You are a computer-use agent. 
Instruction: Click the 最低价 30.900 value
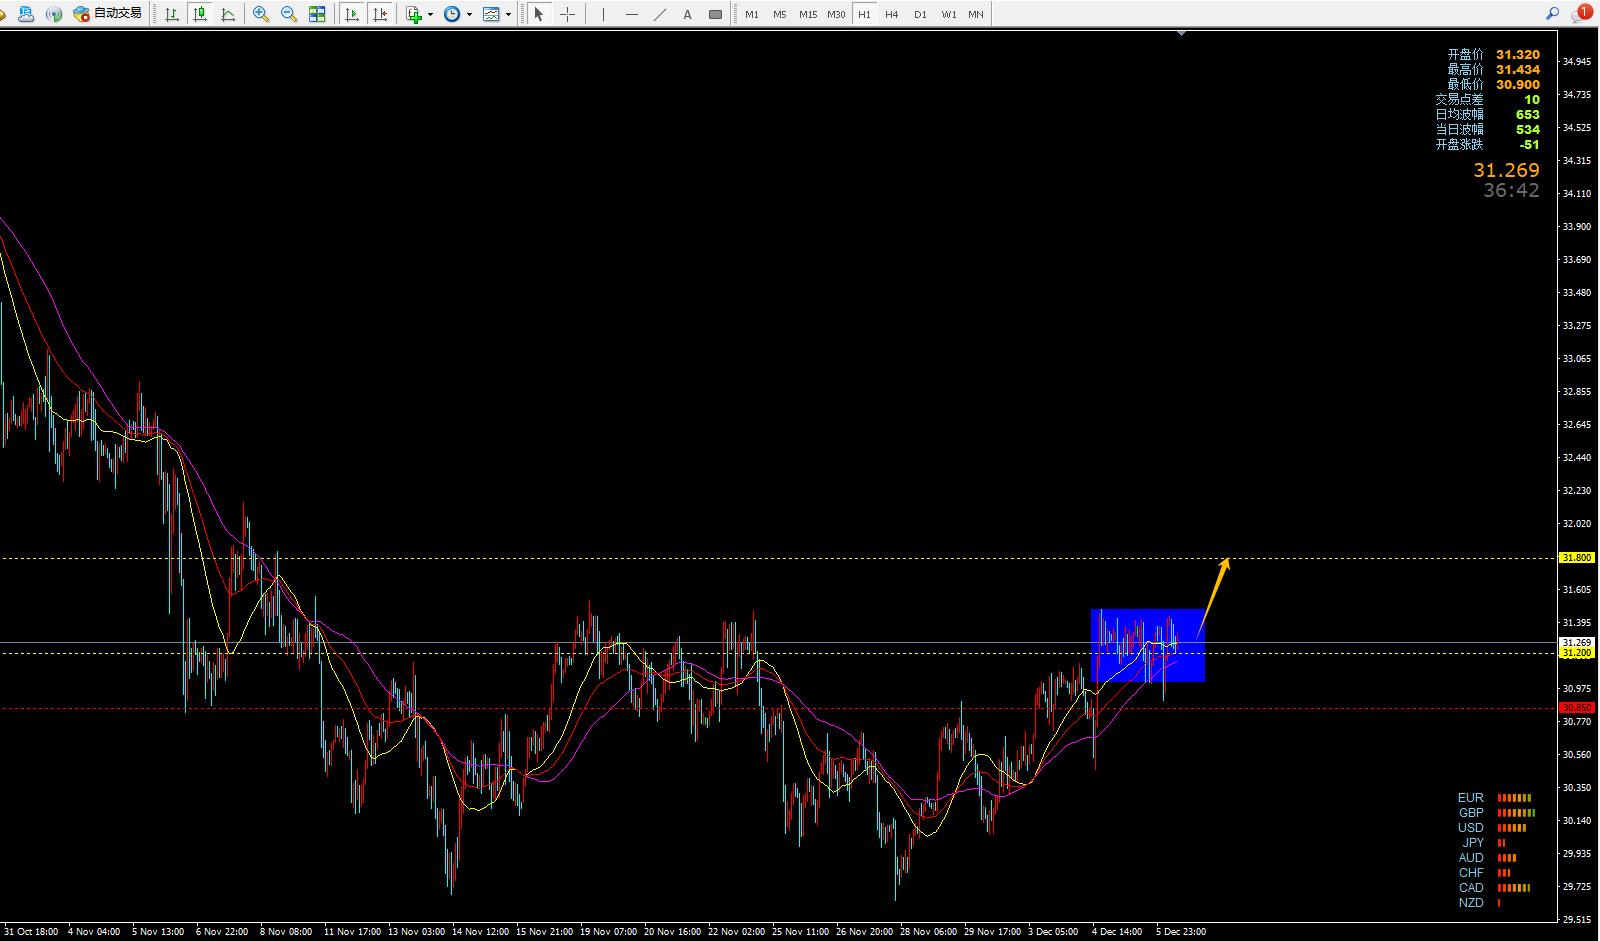tap(1518, 85)
